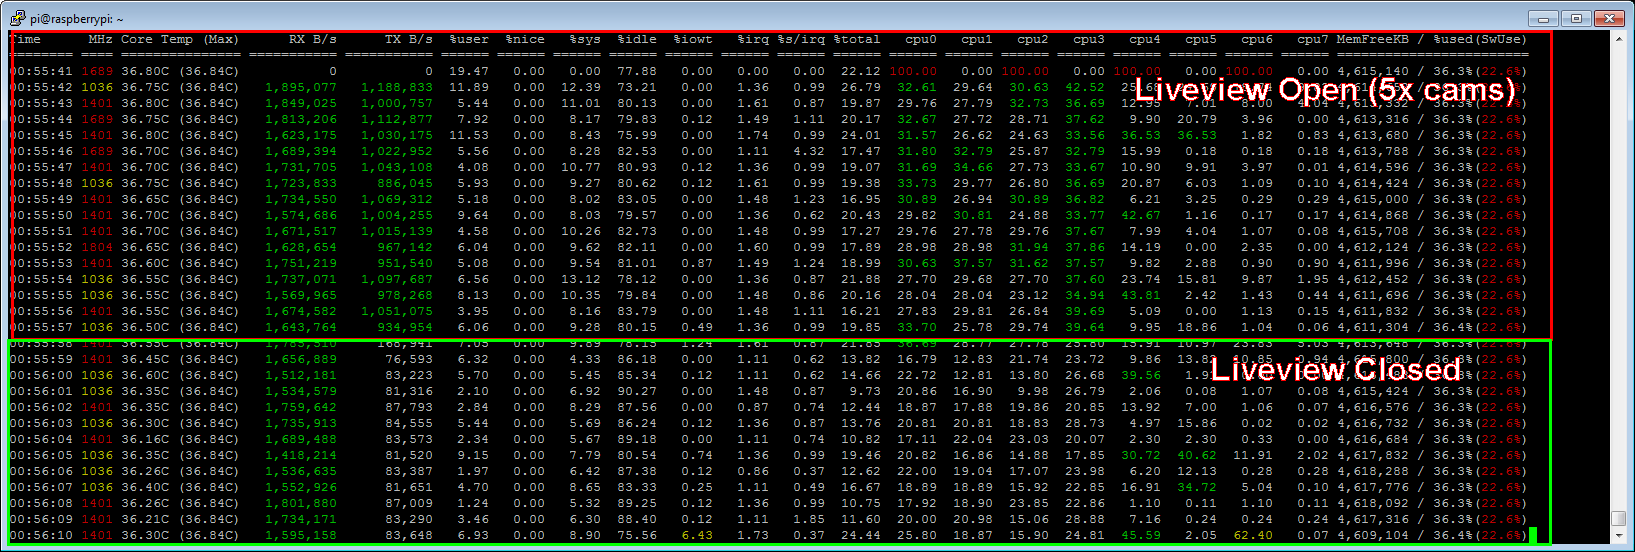Click the "%idle" column header
The image size is (1635, 552).
pyautogui.click(x=637, y=40)
